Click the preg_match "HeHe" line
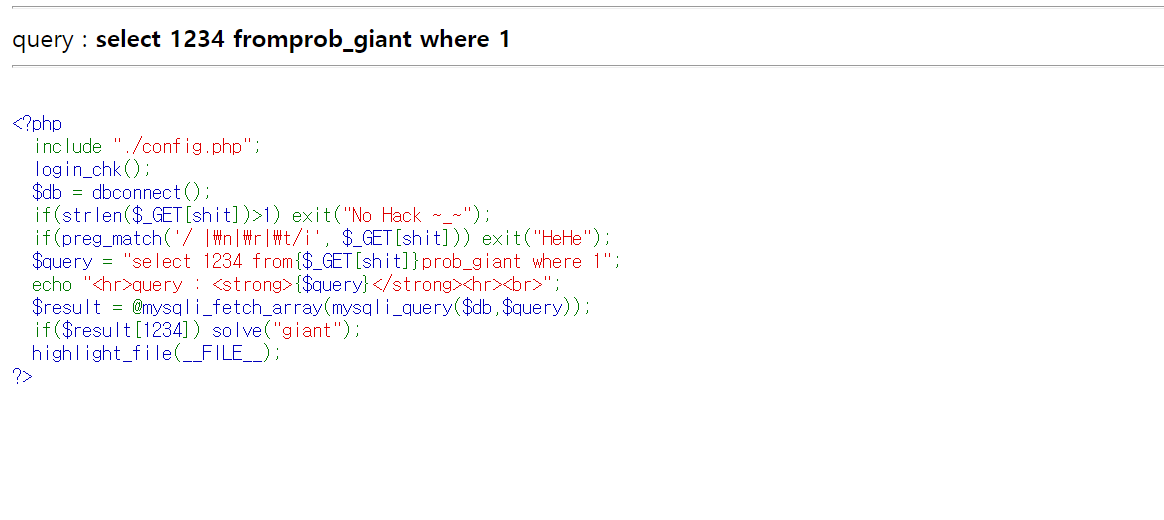 [321, 238]
